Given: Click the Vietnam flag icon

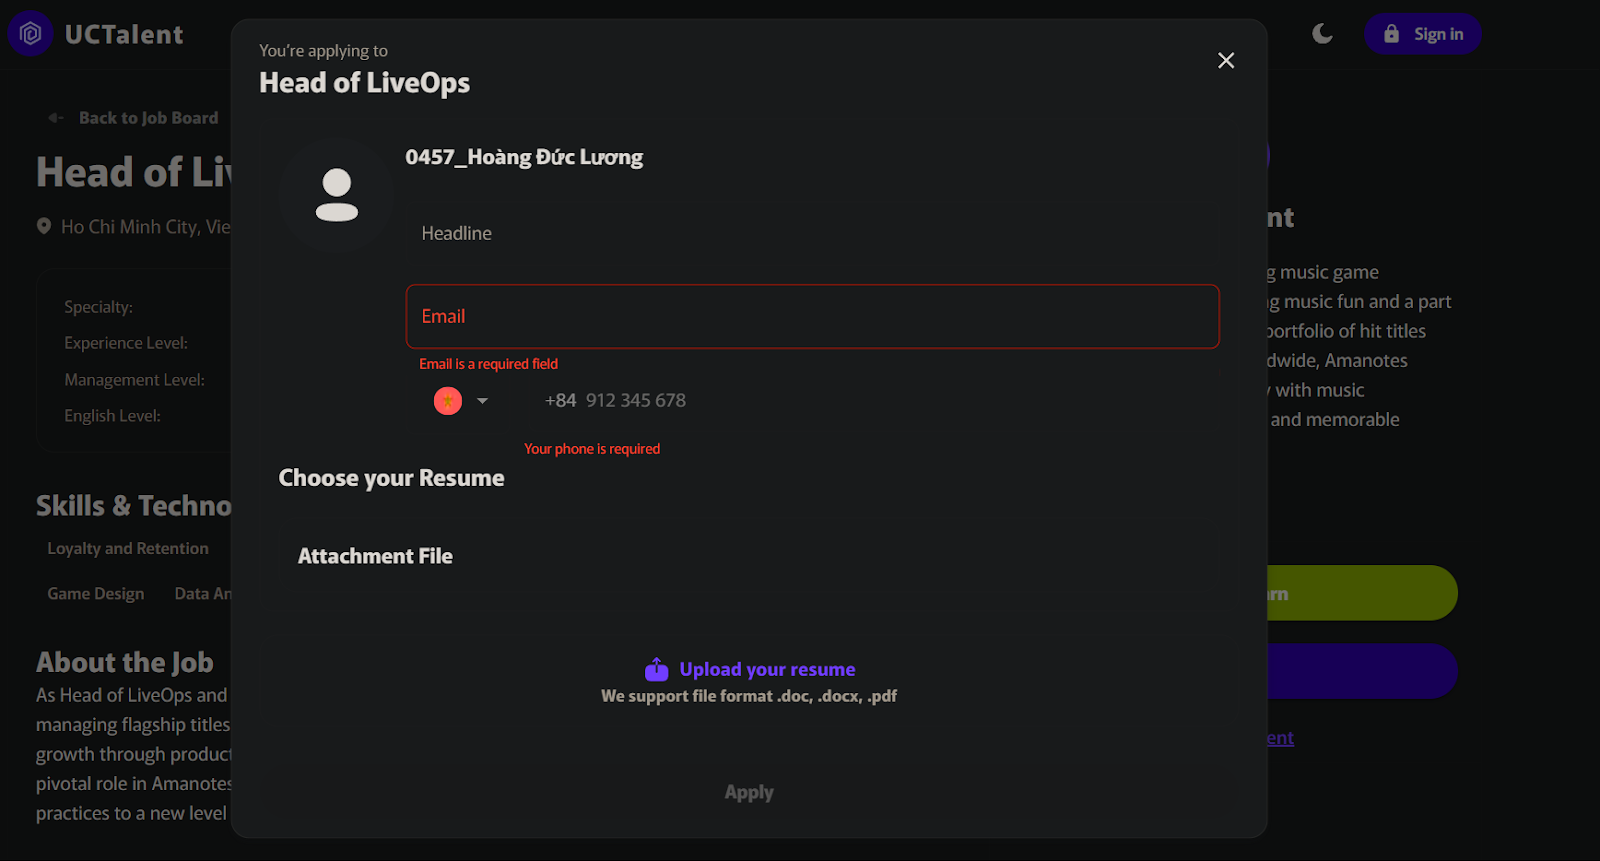Looking at the screenshot, I should (x=448, y=401).
